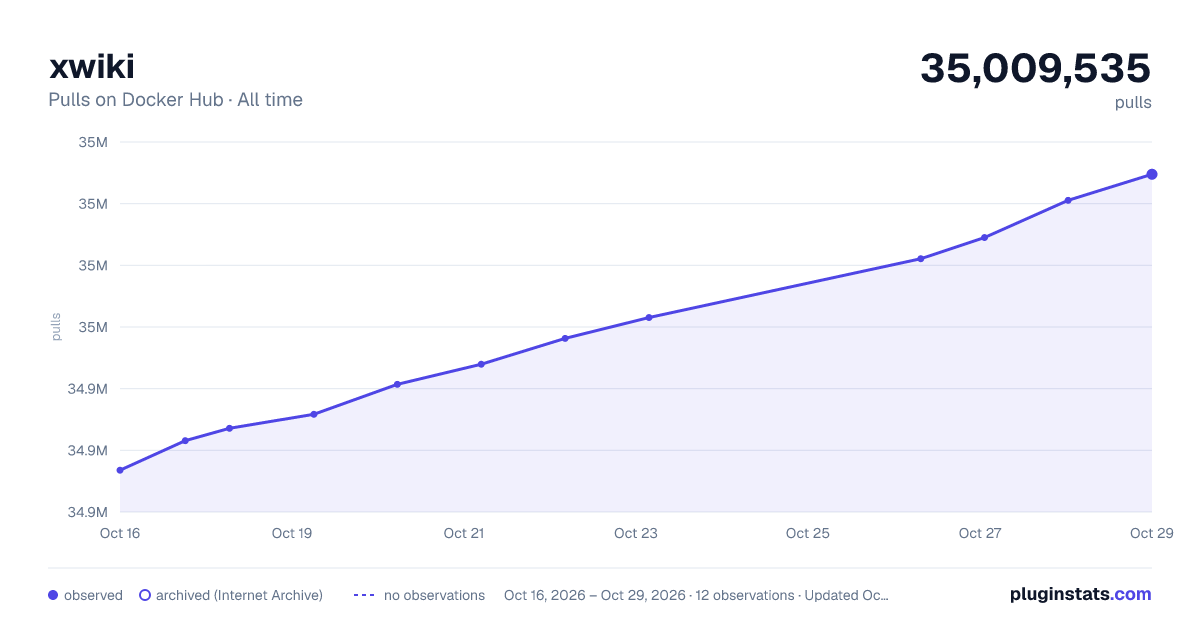Select the large final data point on Oct 29

1152,174
